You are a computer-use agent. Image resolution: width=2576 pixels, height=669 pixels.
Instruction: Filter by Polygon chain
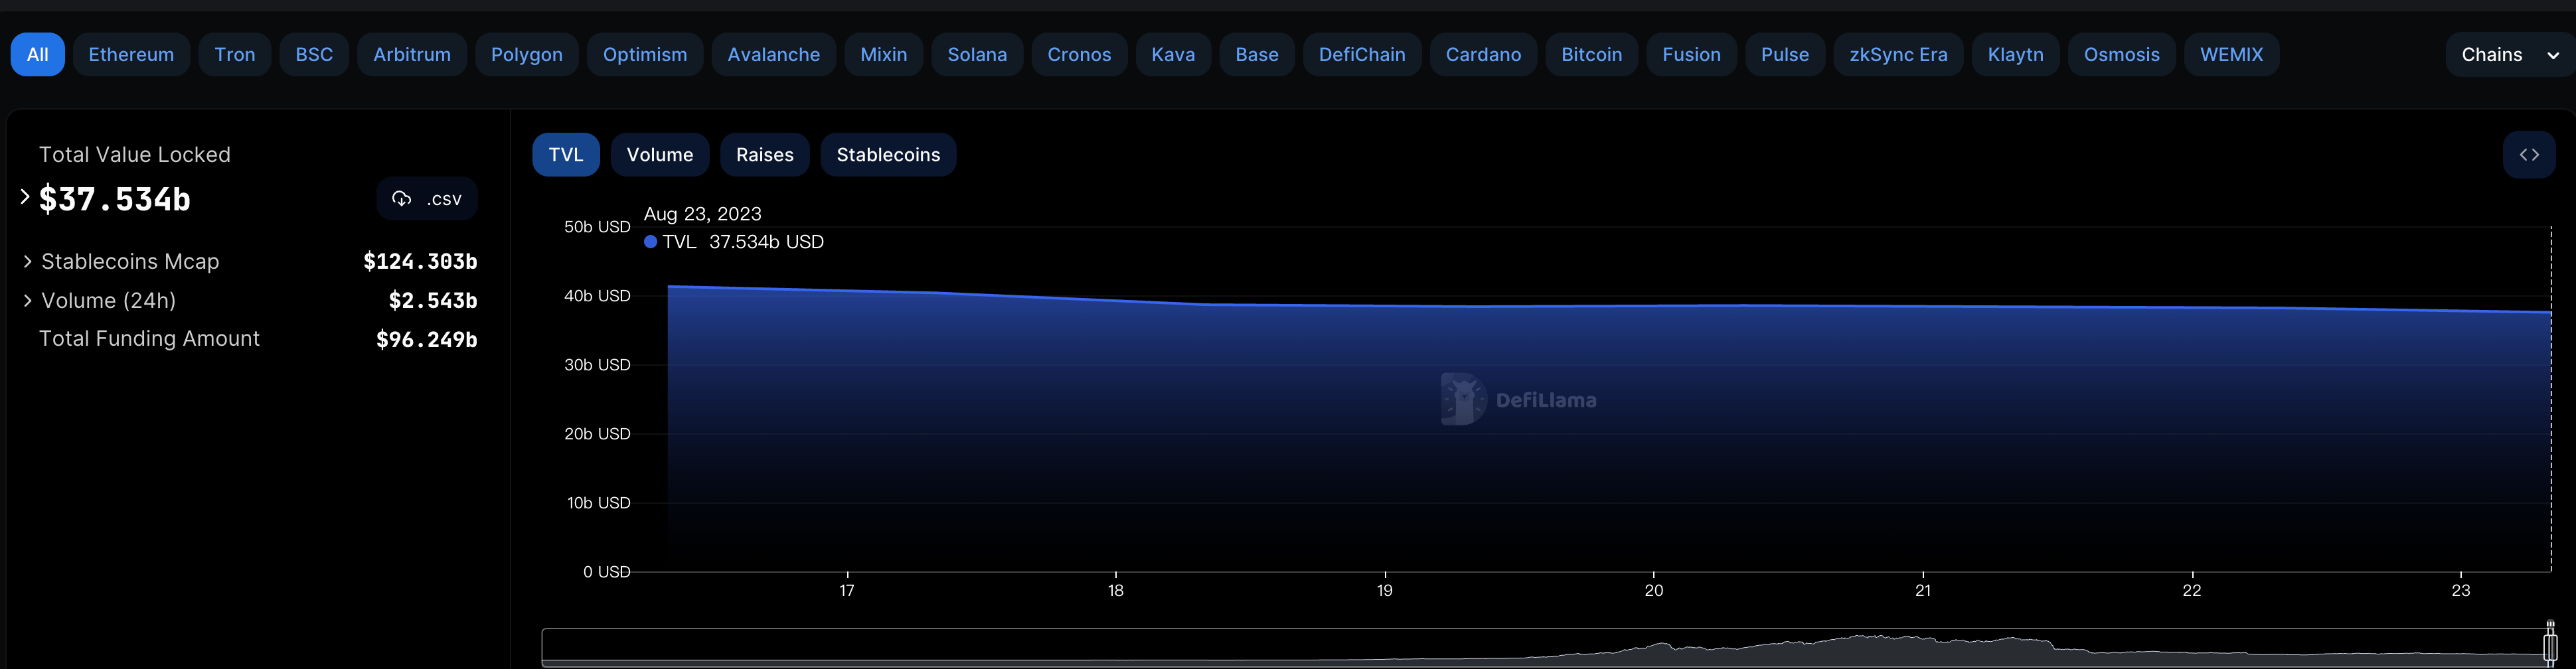click(527, 54)
